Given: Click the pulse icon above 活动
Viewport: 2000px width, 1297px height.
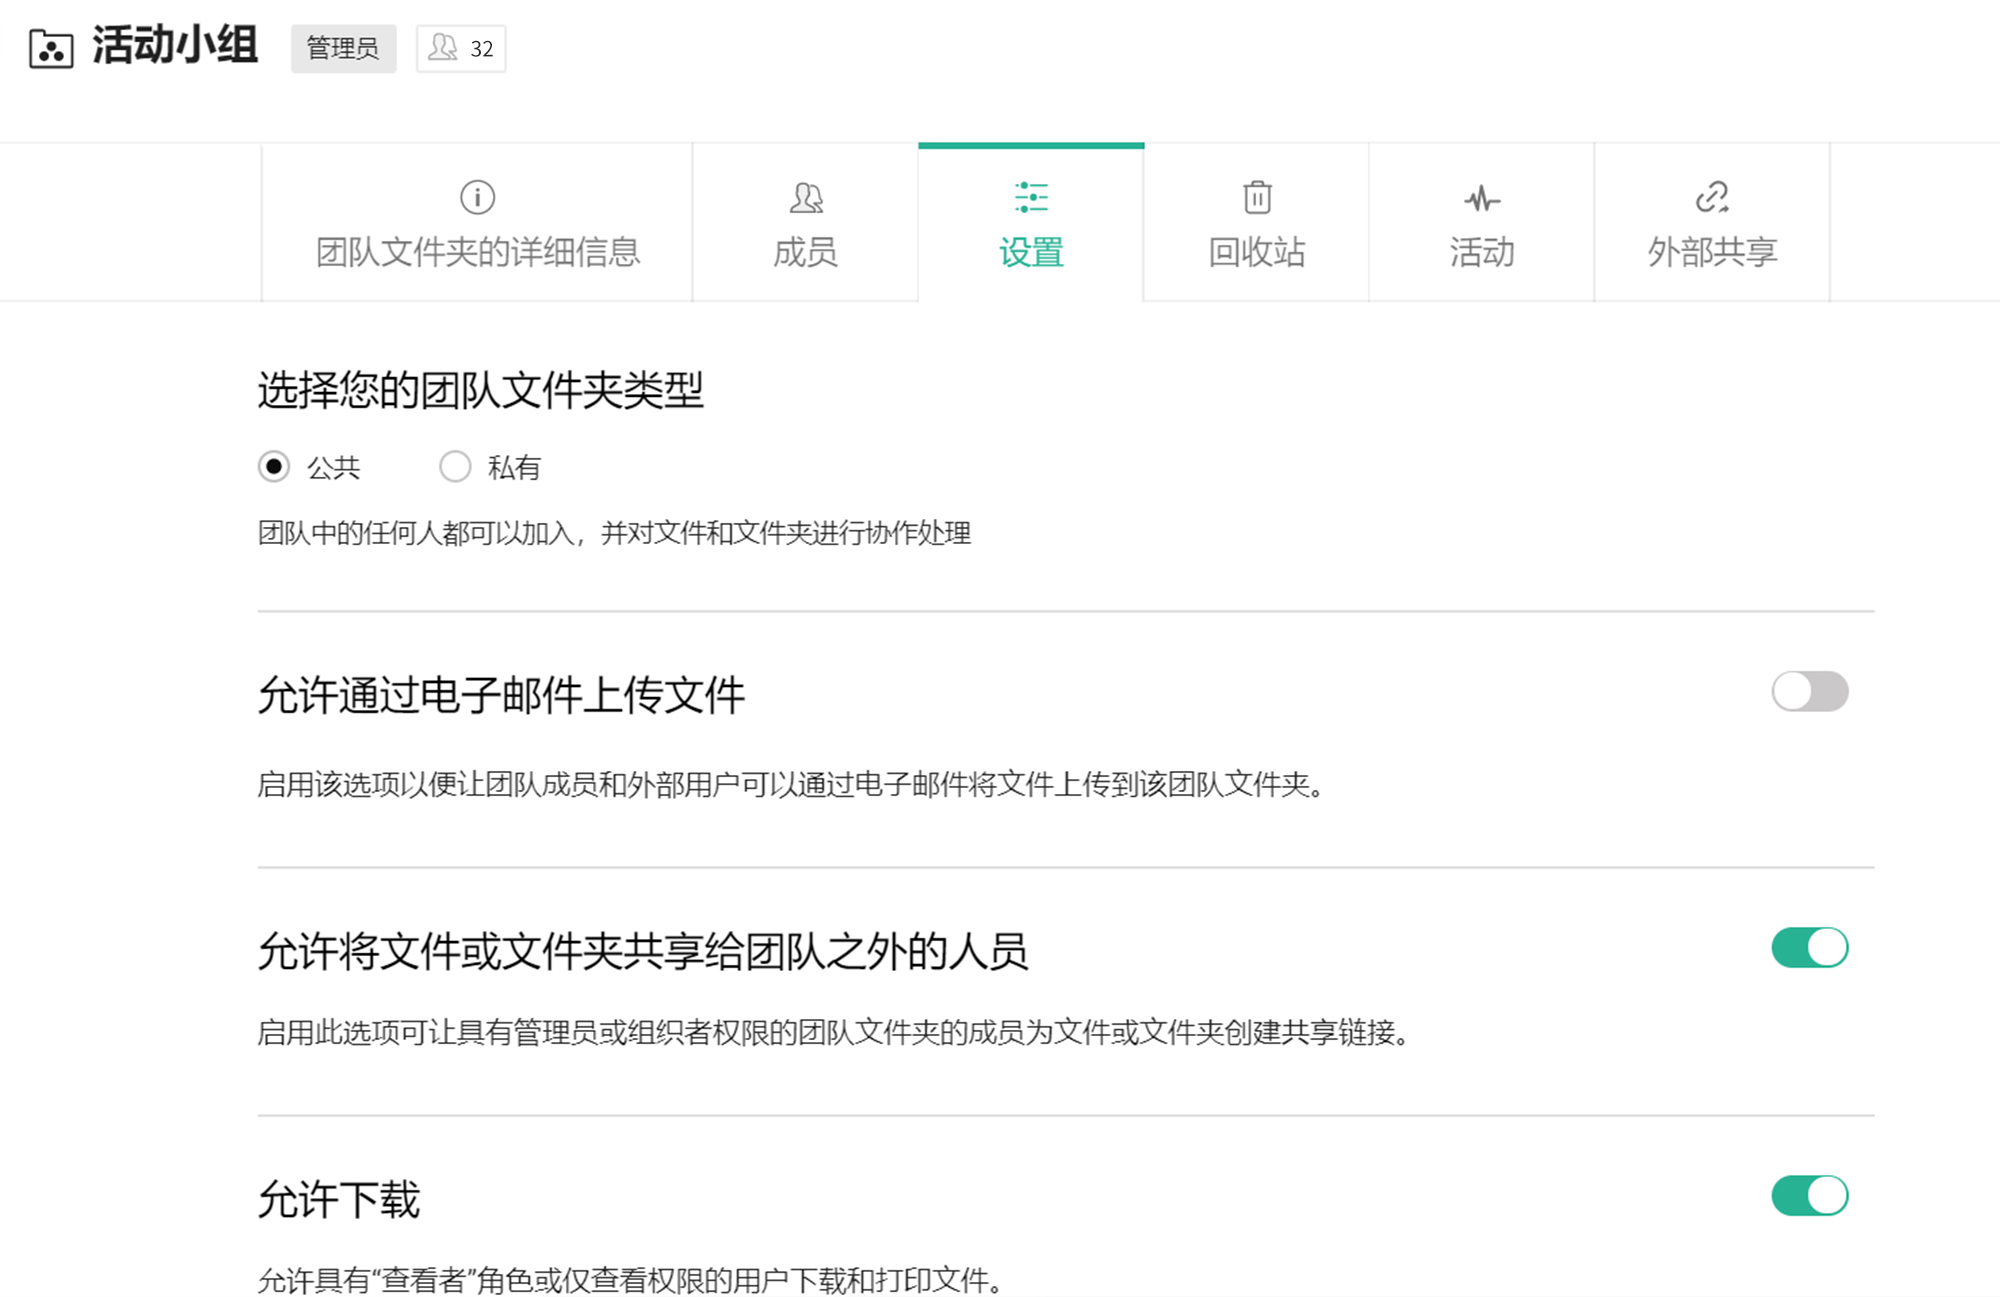Looking at the screenshot, I should pos(1482,199).
